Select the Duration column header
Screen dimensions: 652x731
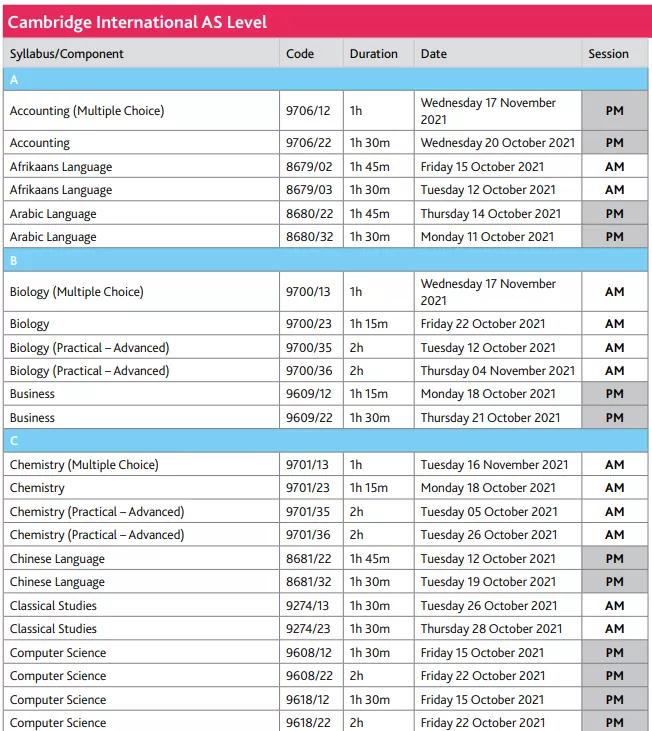pyautogui.click(x=374, y=54)
